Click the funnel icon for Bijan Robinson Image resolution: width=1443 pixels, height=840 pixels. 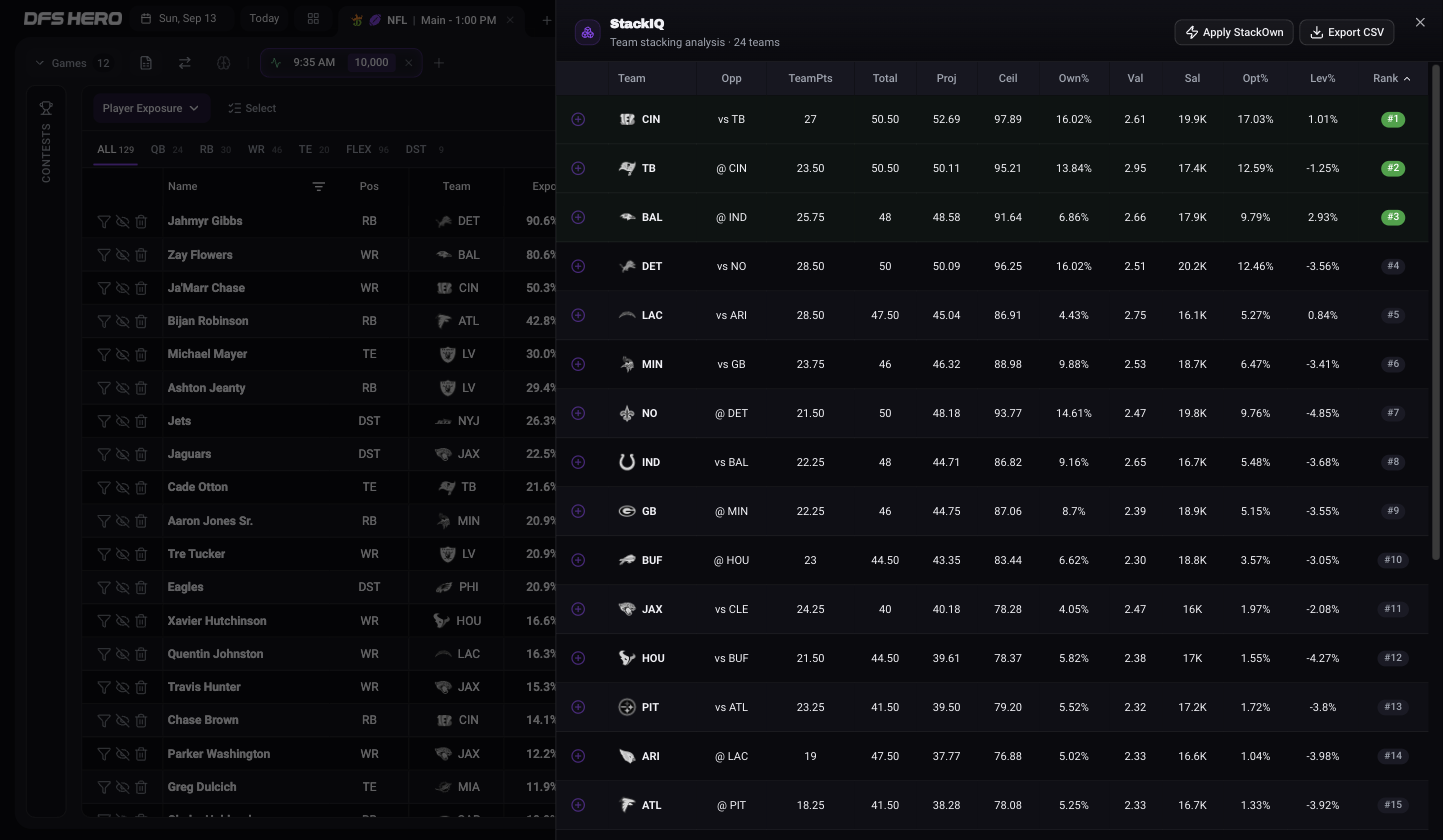click(x=104, y=321)
